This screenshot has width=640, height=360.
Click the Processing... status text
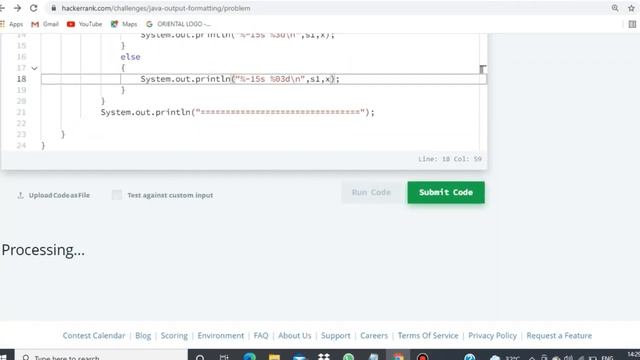coord(43,250)
